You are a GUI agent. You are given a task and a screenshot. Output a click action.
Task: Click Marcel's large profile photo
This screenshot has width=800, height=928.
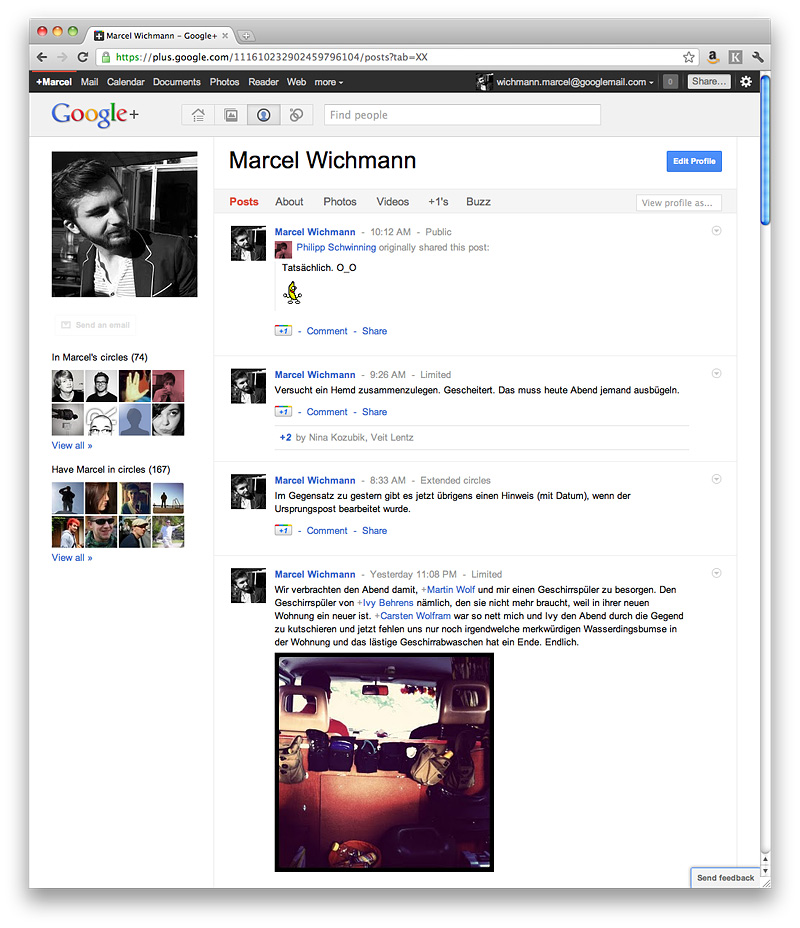click(124, 224)
